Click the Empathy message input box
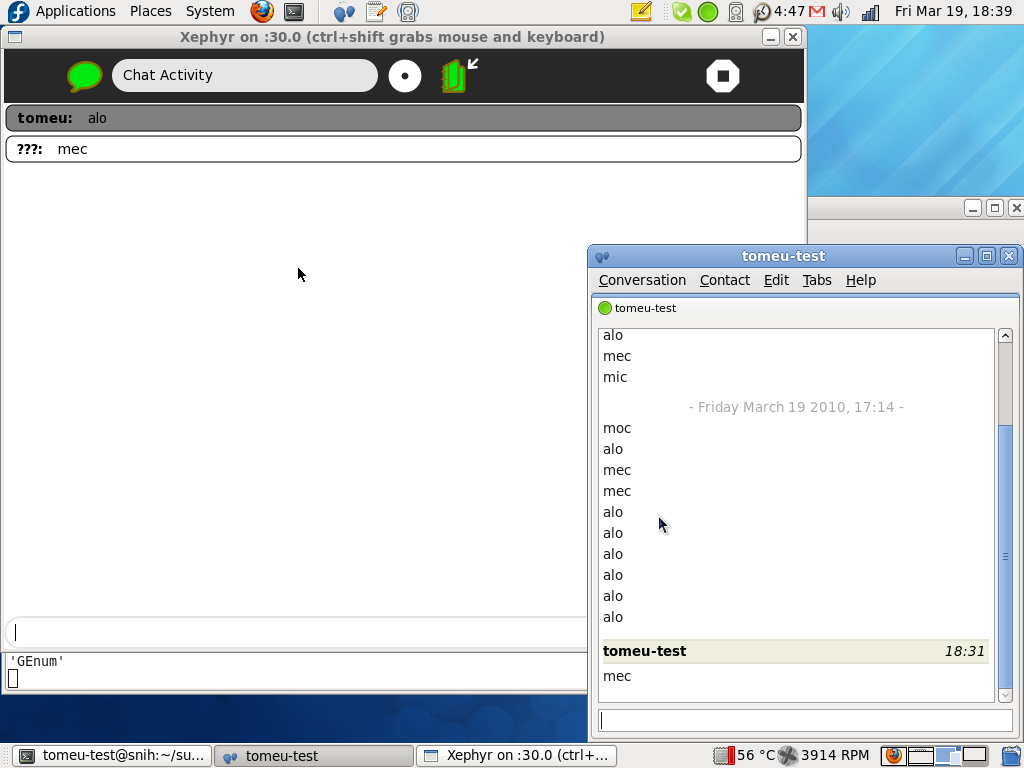Screen dimensions: 1024x768 [x=805, y=720]
